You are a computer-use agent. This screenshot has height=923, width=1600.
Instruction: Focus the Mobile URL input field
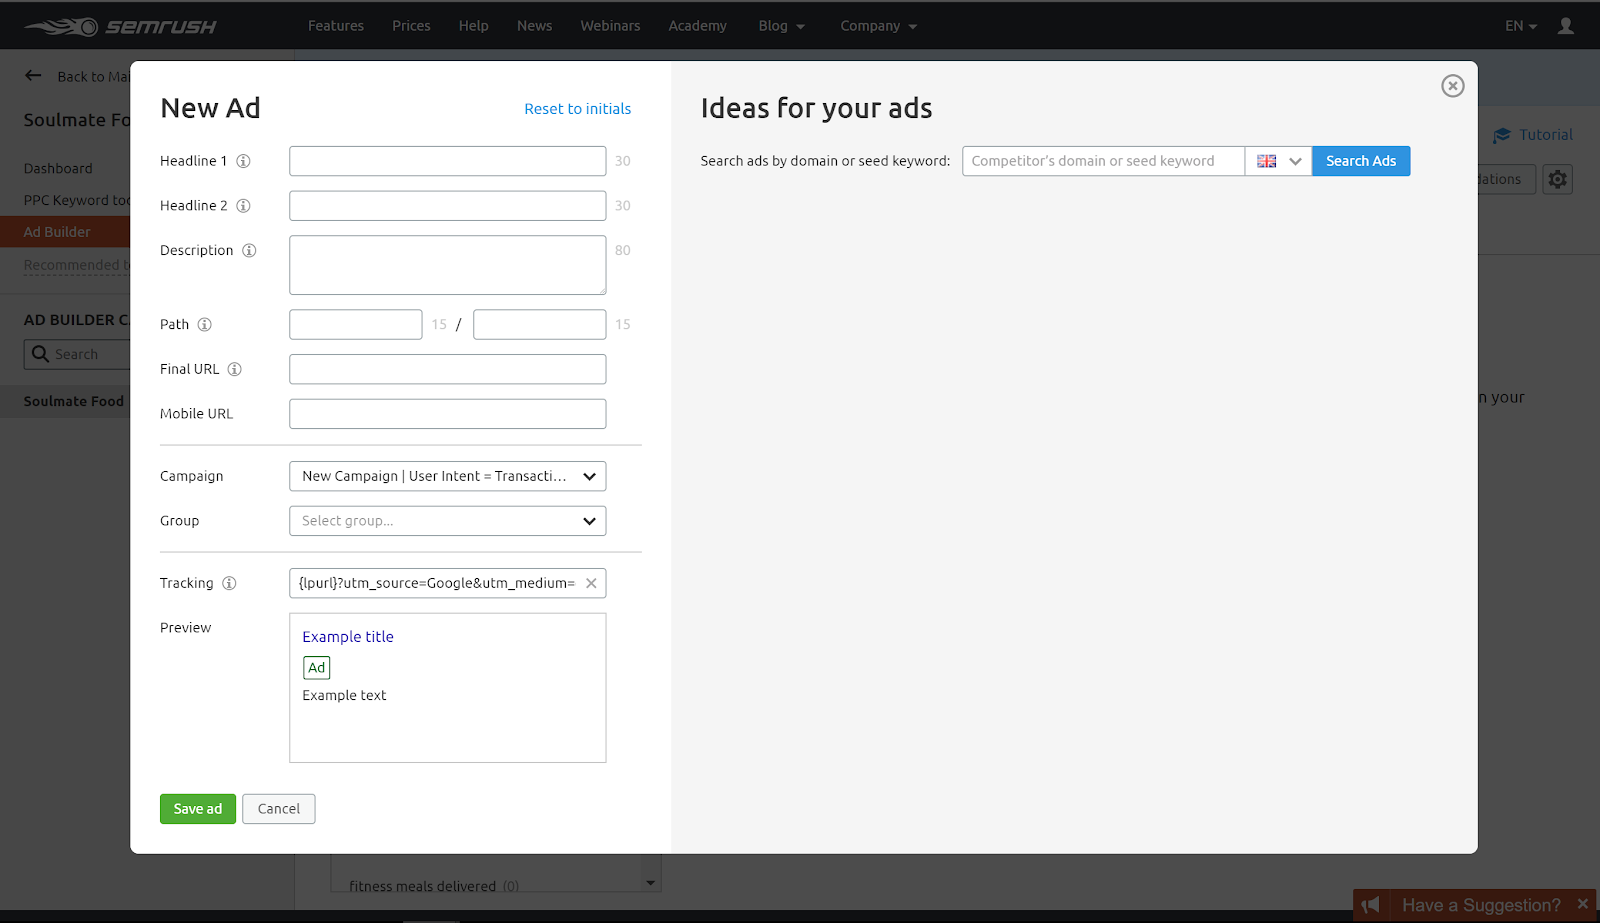[x=448, y=414]
